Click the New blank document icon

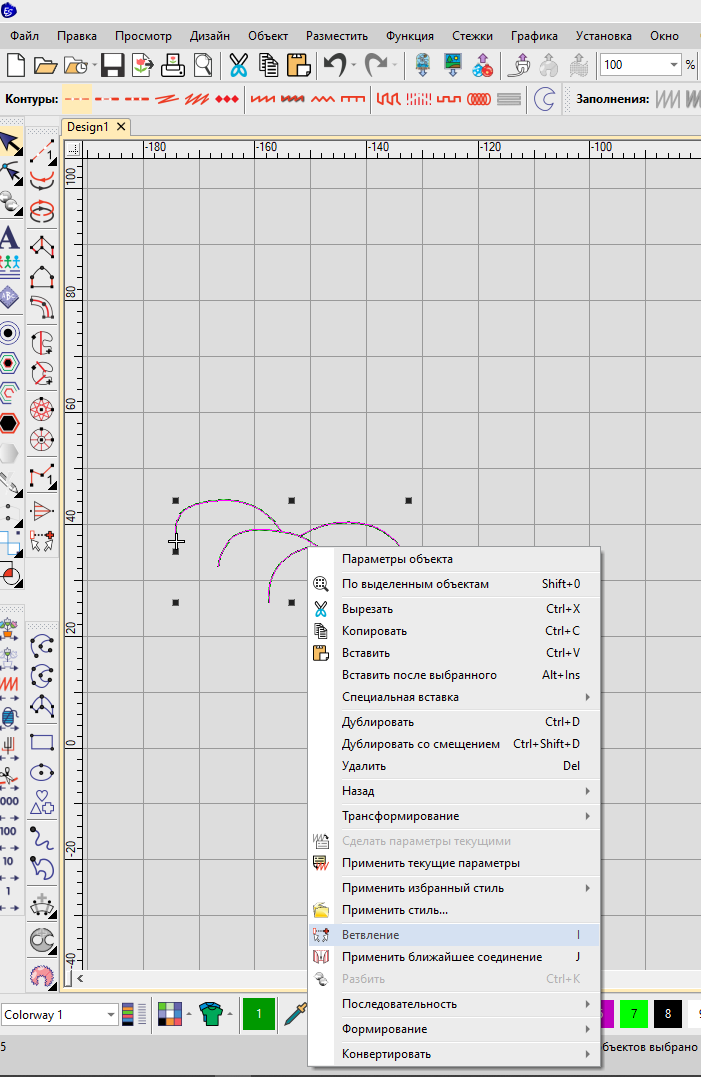pos(15,65)
